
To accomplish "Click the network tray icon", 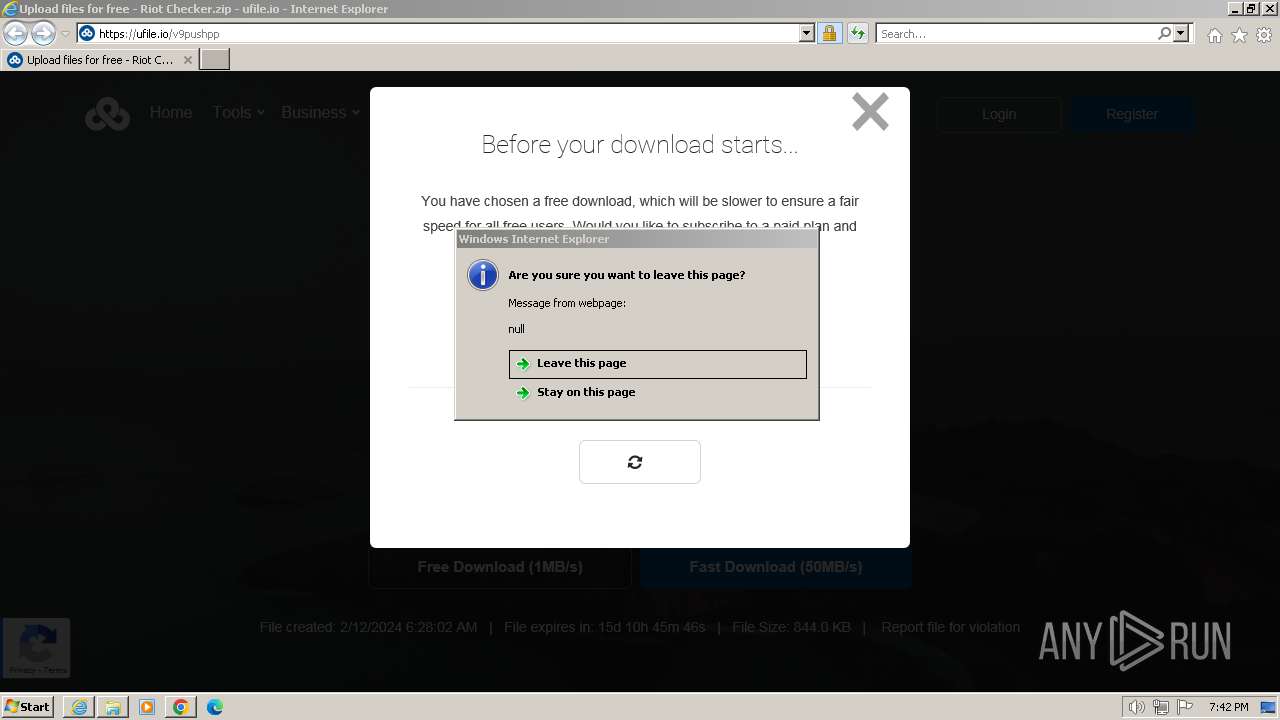I will (x=1161, y=707).
